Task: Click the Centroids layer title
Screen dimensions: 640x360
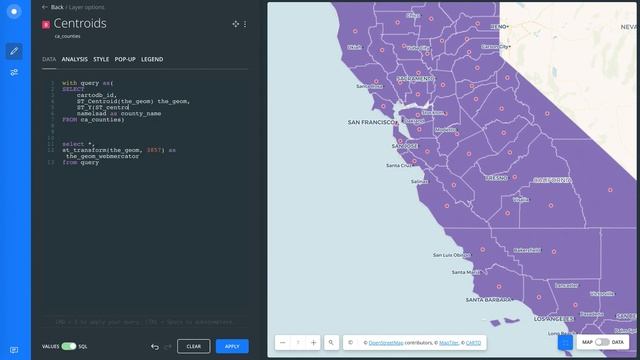Action: [x=80, y=23]
